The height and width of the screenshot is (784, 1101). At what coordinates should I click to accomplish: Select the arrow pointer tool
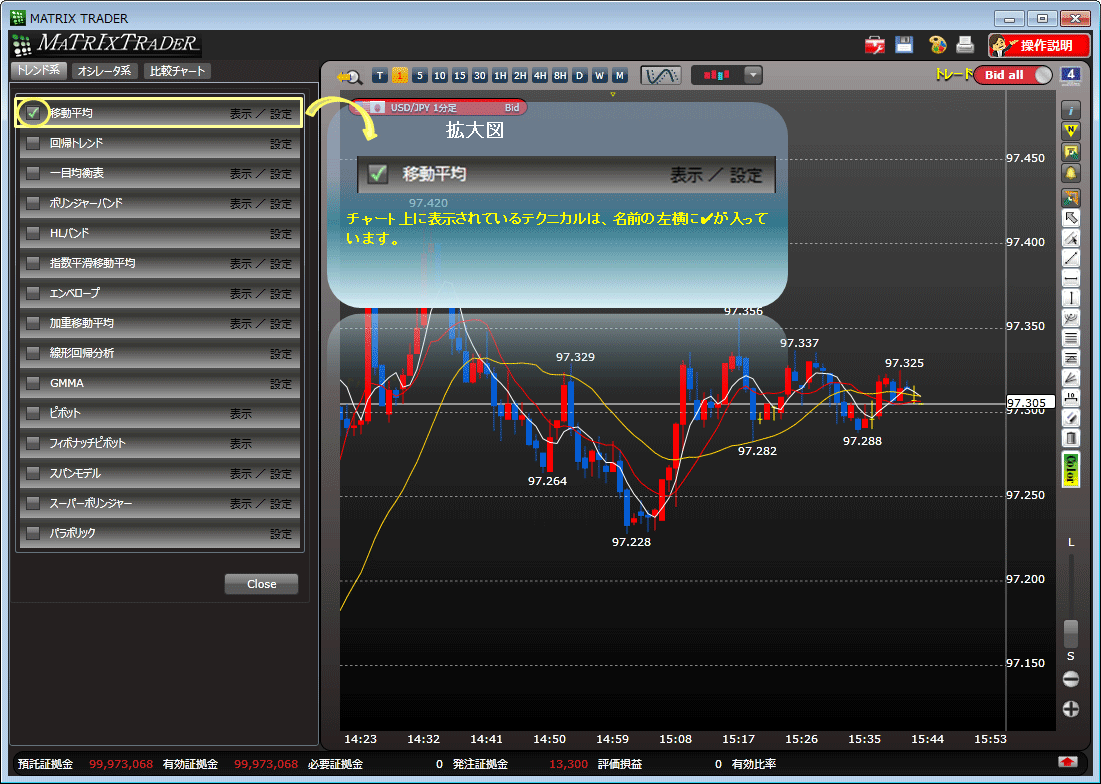(x=1071, y=218)
